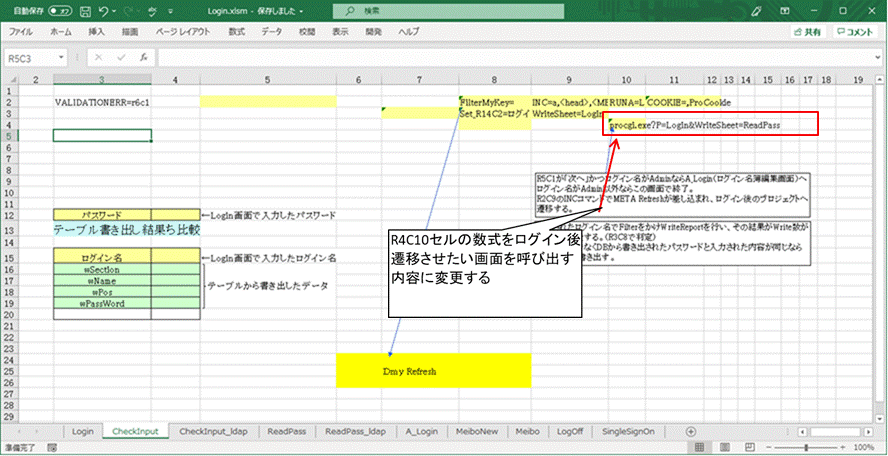Click the Select All corner triangle

(x=12, y=80)
